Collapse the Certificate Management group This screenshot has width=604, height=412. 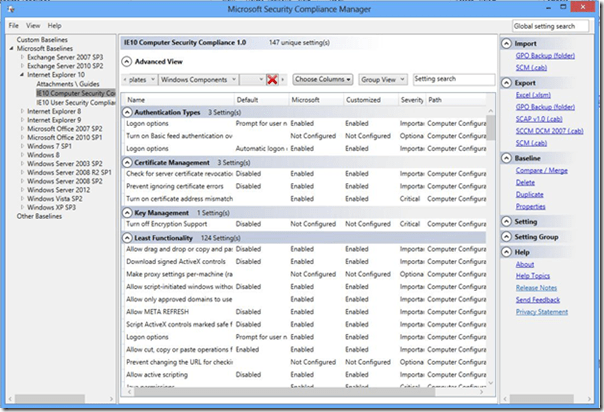point(127,162)
